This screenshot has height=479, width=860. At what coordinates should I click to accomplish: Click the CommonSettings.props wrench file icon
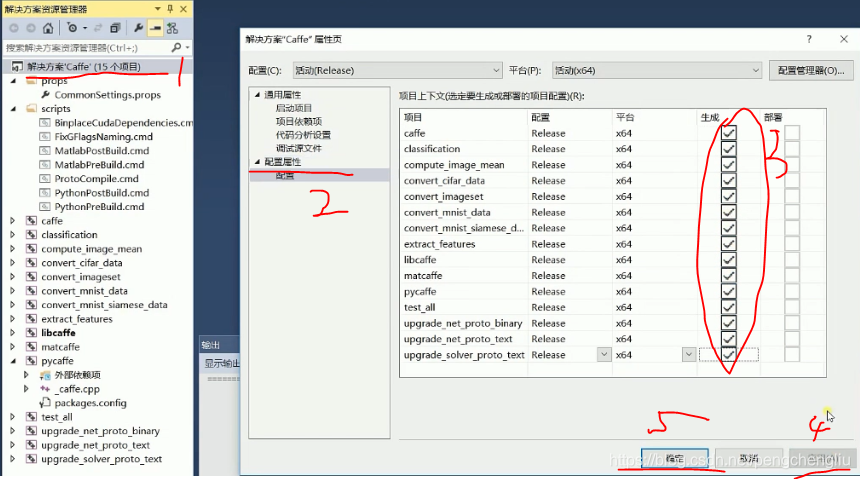[46, 94]
